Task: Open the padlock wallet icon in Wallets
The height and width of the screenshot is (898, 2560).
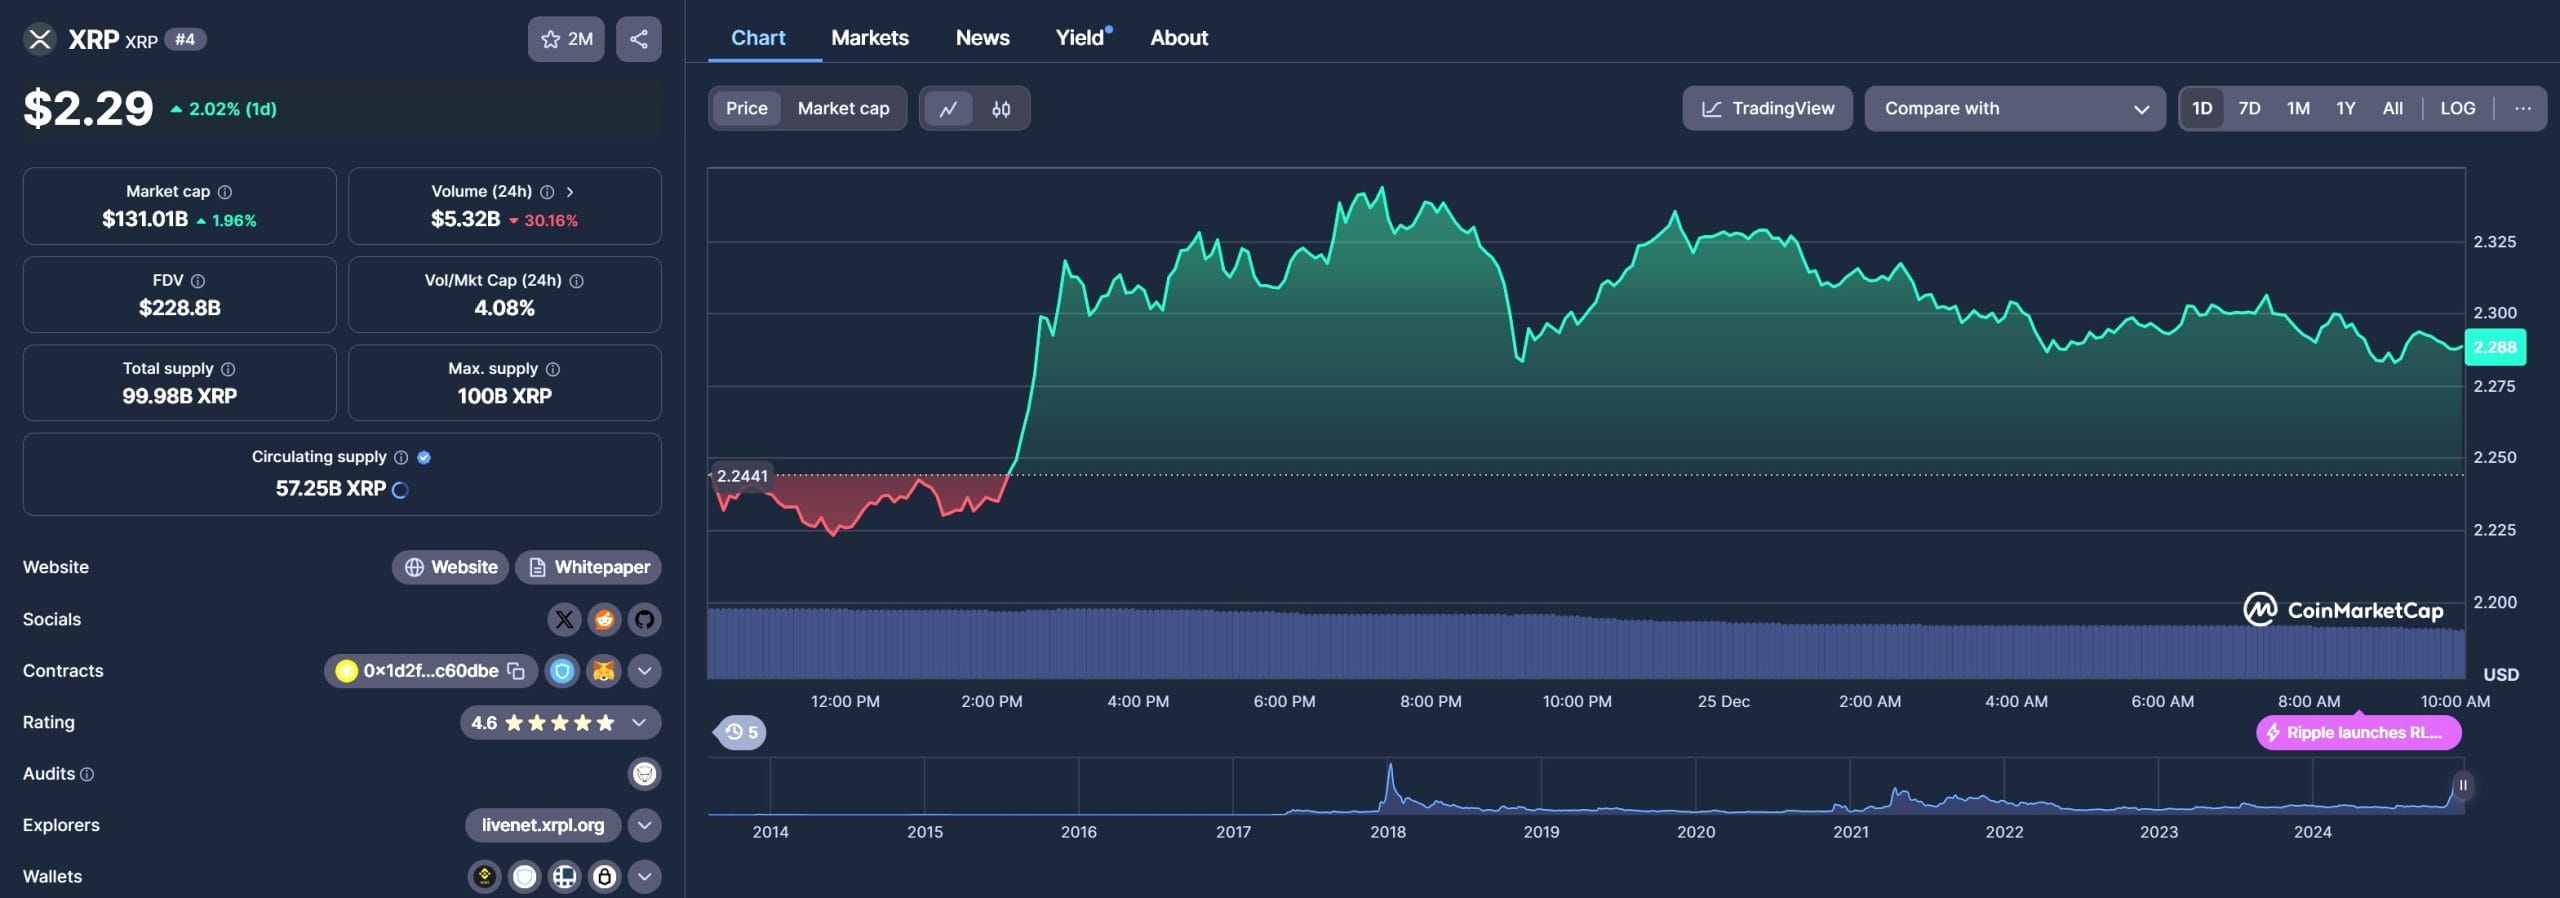Action: point(604,877)
